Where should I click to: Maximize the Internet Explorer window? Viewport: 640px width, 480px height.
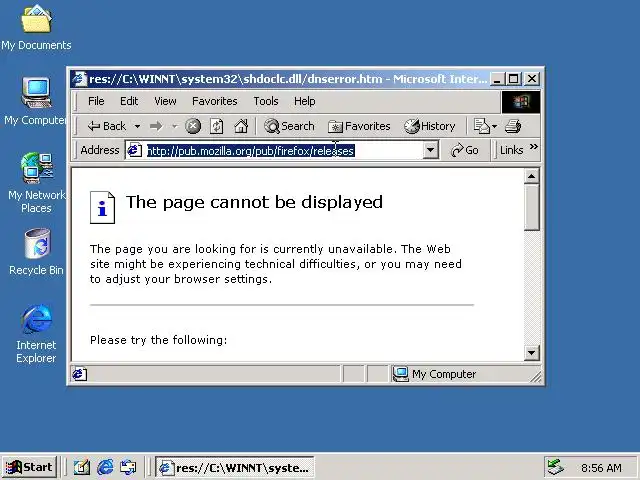click(x=513, y=79)
